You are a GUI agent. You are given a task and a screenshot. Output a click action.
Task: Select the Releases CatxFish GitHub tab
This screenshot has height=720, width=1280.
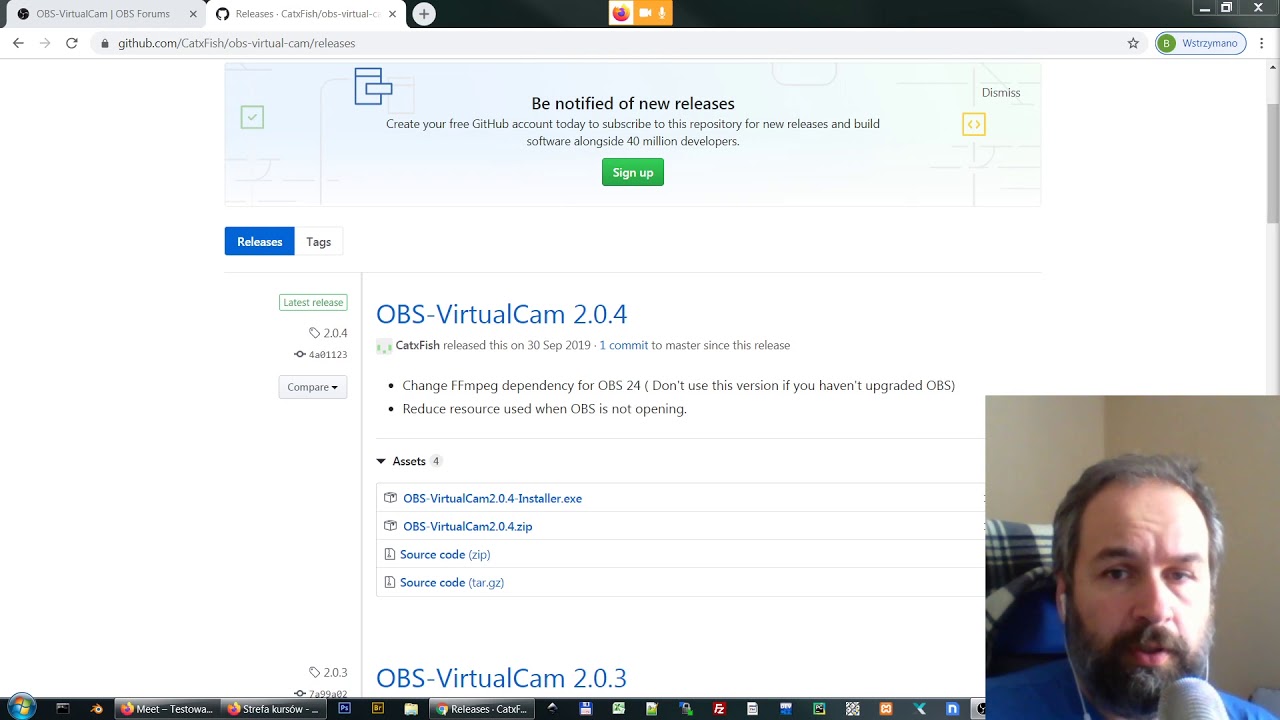(x=305, y=14)
